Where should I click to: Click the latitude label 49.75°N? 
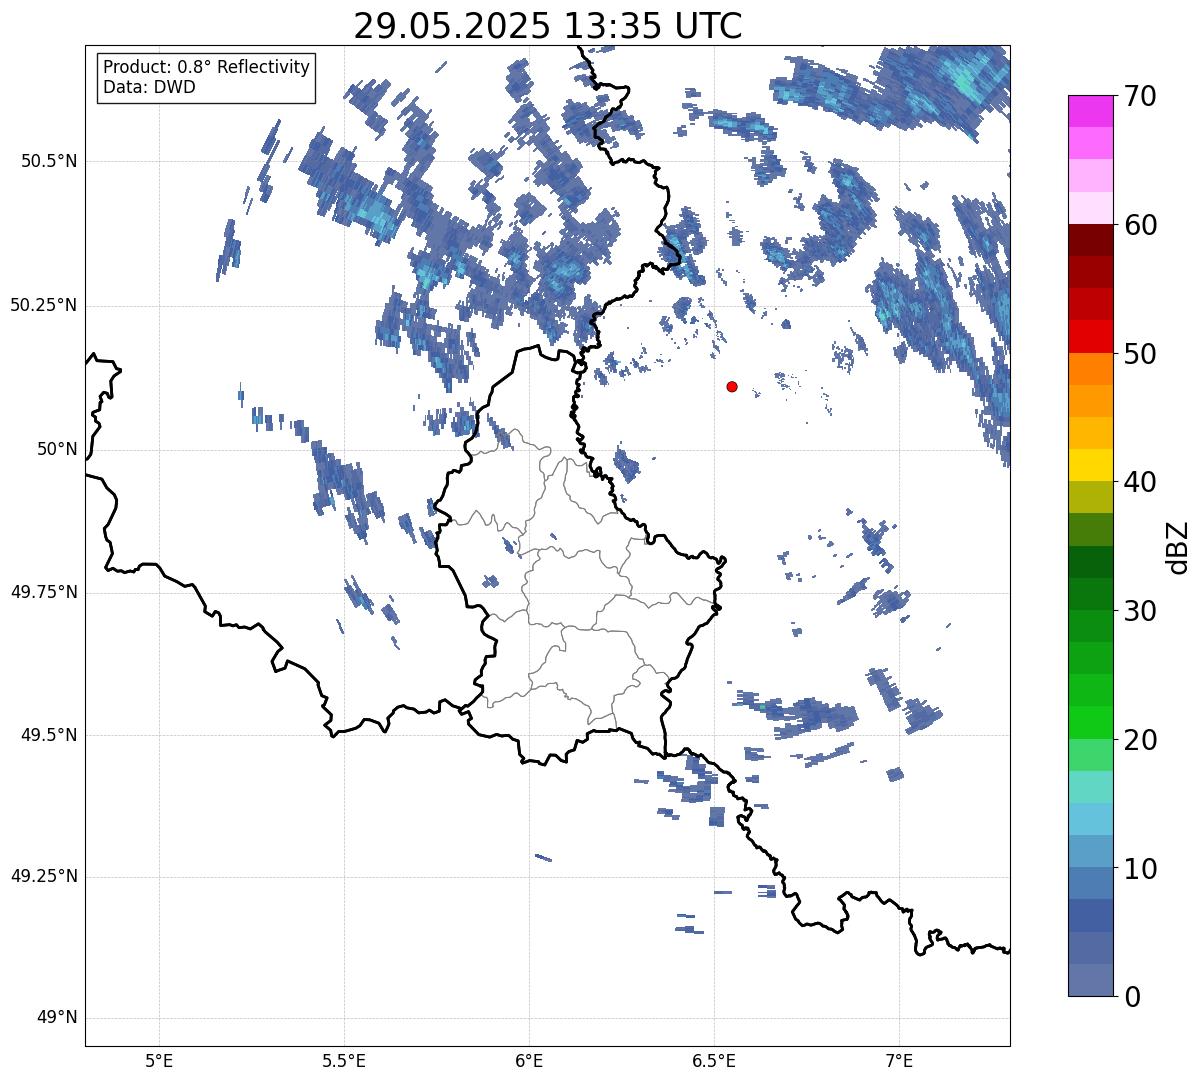click(44, 592)
